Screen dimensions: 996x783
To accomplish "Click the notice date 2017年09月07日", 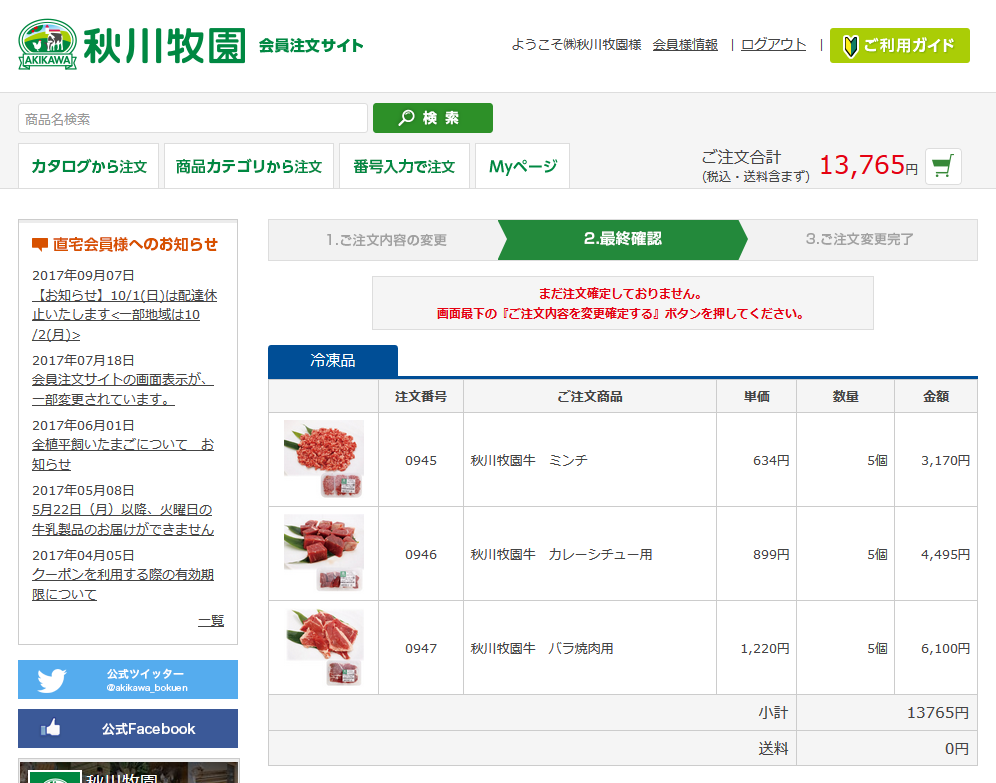I will [83, 276].
